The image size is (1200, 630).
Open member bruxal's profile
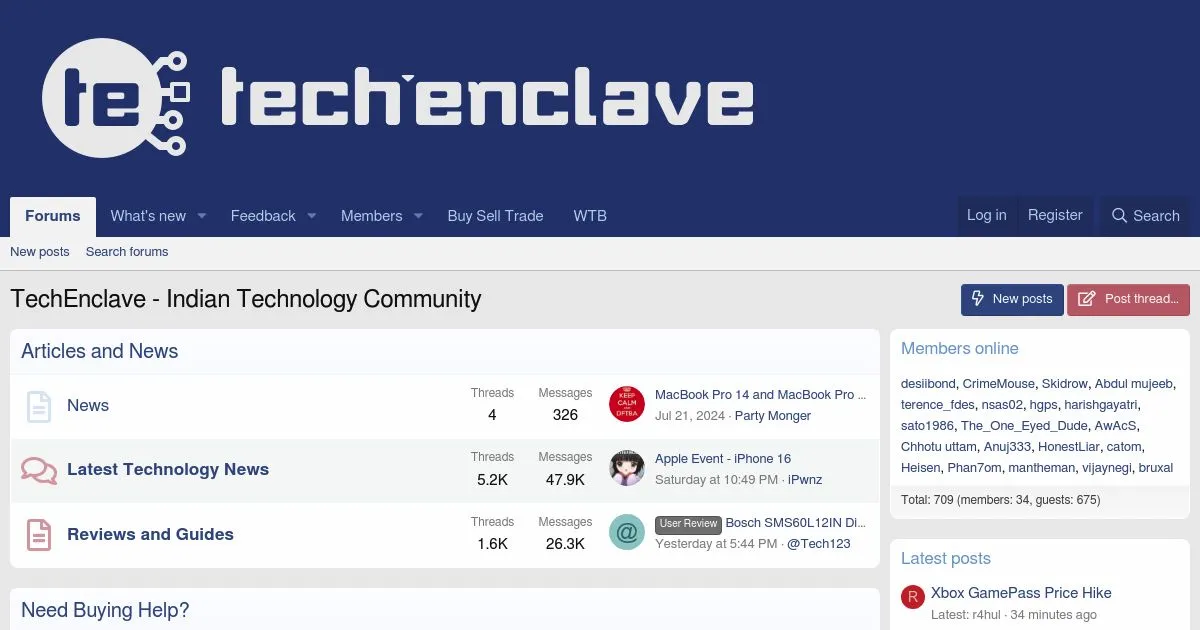(x=1156, y=468)
